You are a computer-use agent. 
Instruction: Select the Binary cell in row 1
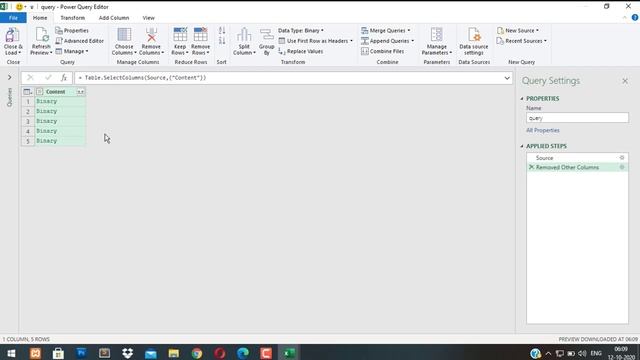[60, 101]
